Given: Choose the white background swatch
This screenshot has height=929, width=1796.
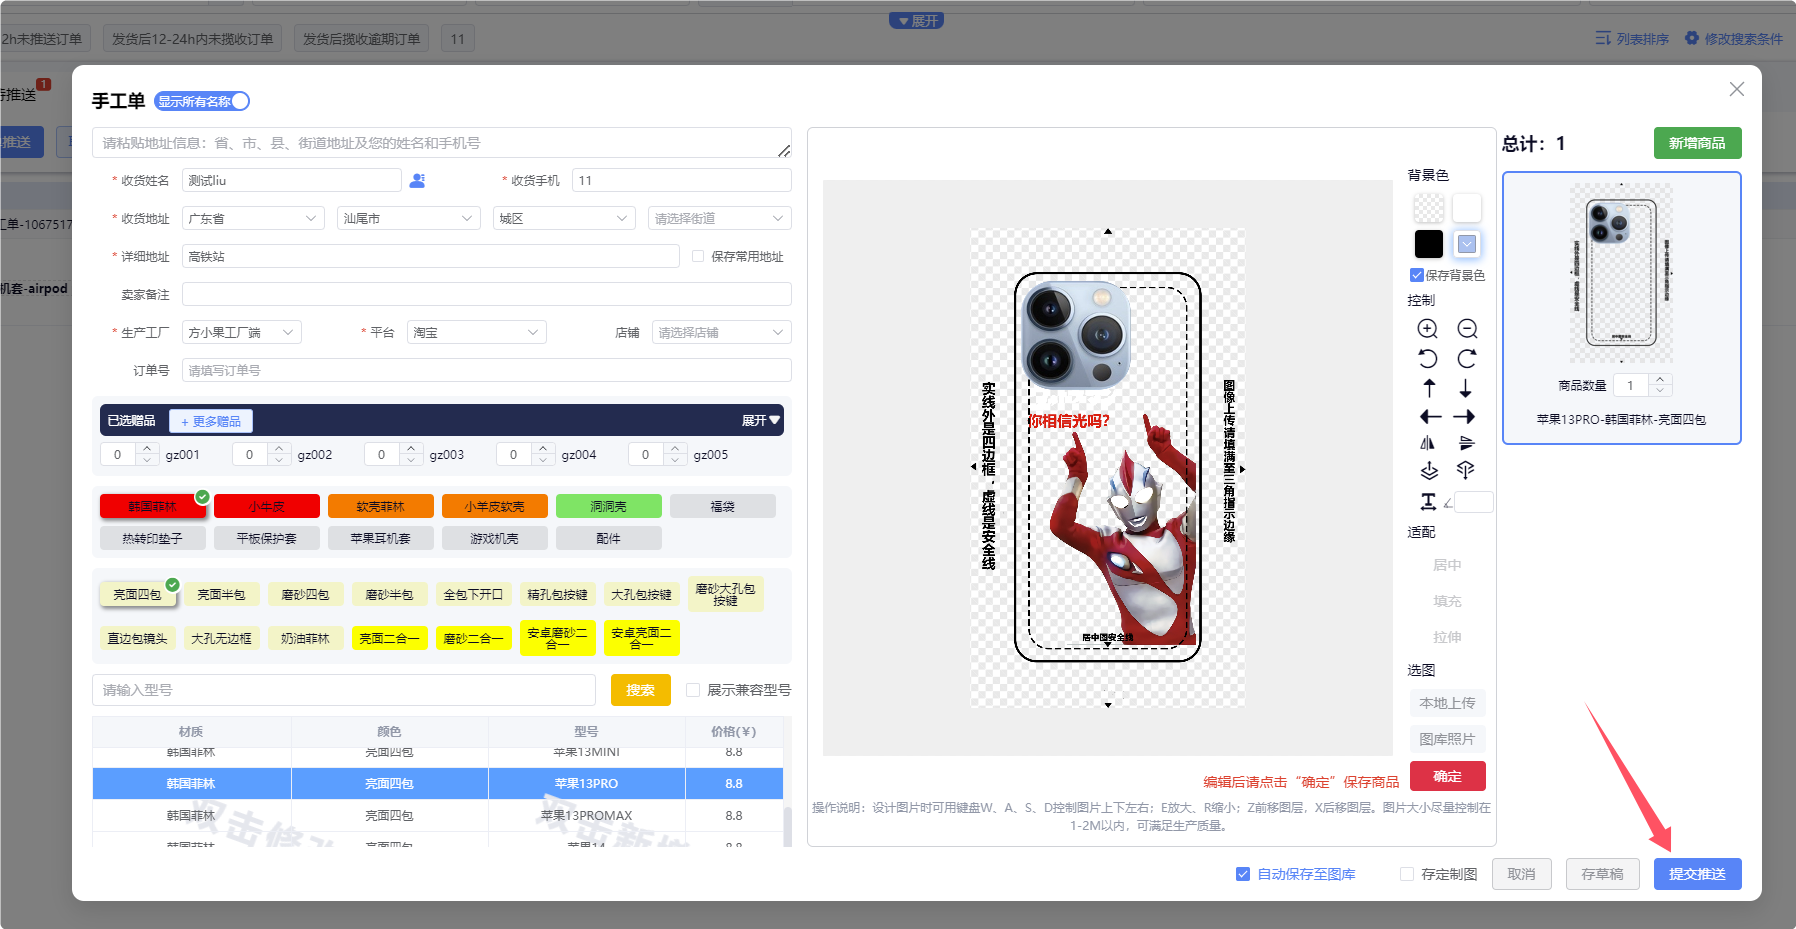Looking at the screenshot, I should 1467,208.
